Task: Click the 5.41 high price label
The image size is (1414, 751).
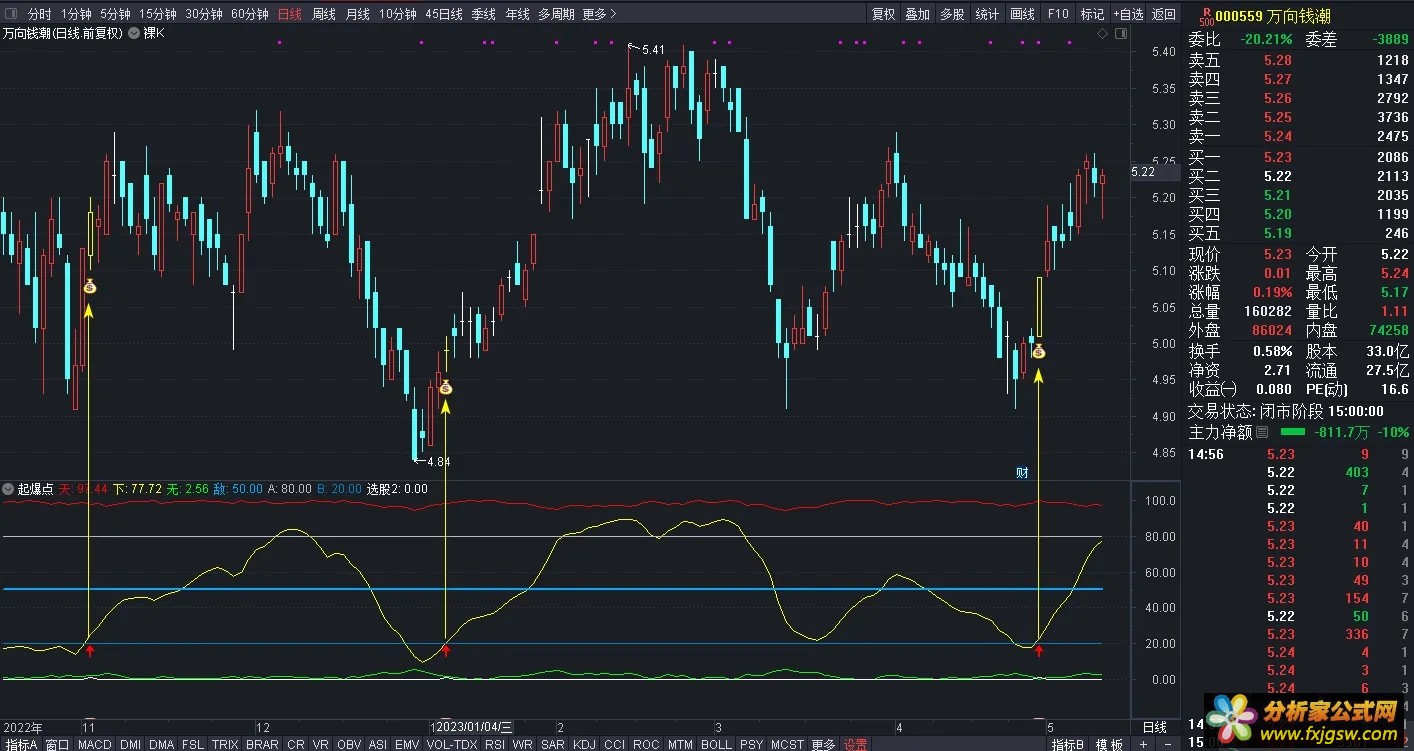Action: click(652, 49)
